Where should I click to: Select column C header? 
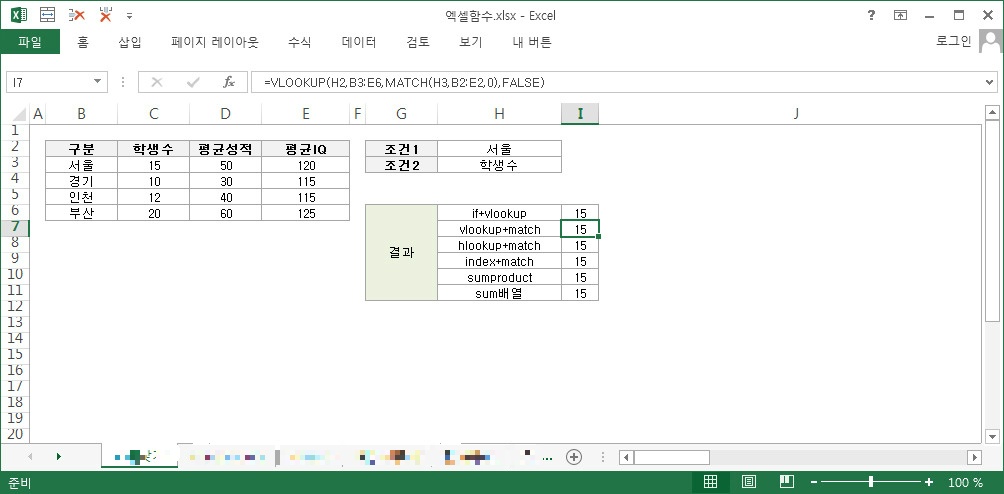click(154, 114)
